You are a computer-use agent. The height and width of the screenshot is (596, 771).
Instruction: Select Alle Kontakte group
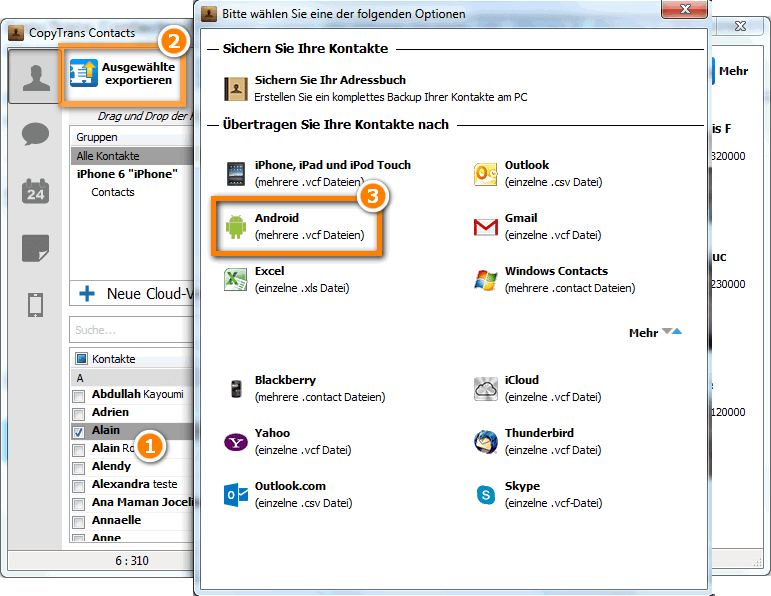132,156
